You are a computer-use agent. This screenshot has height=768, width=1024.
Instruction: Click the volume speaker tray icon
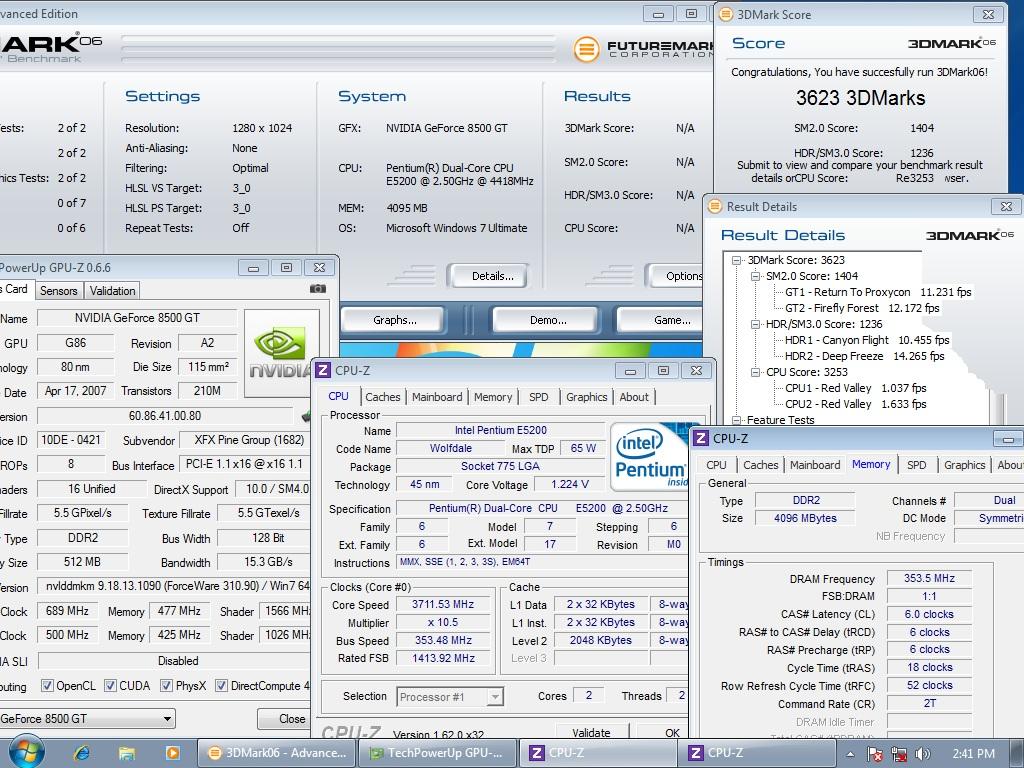(922, 754)
